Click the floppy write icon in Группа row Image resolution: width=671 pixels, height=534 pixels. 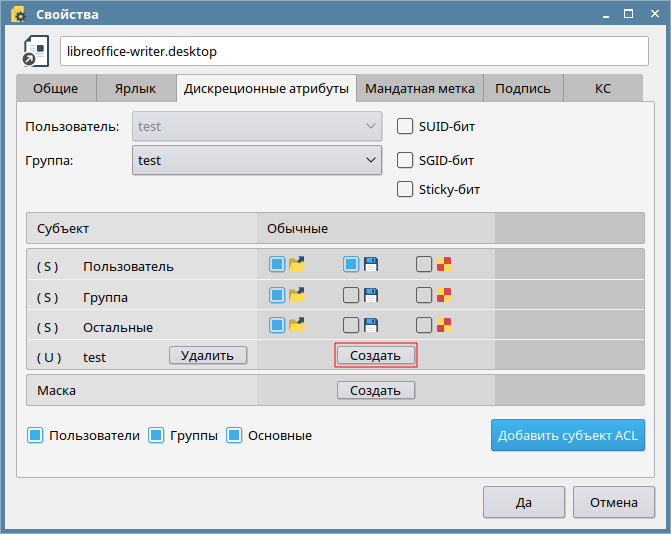370,295
